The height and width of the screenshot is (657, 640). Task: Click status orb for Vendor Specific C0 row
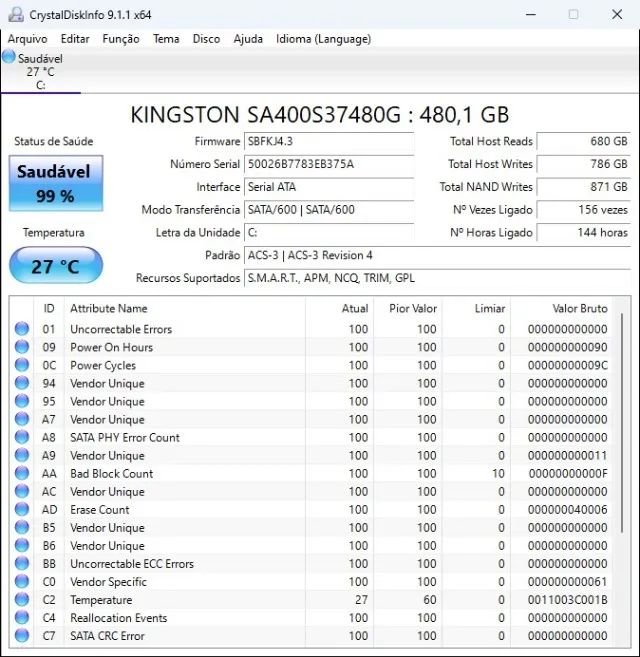click(x=22, y=581)
